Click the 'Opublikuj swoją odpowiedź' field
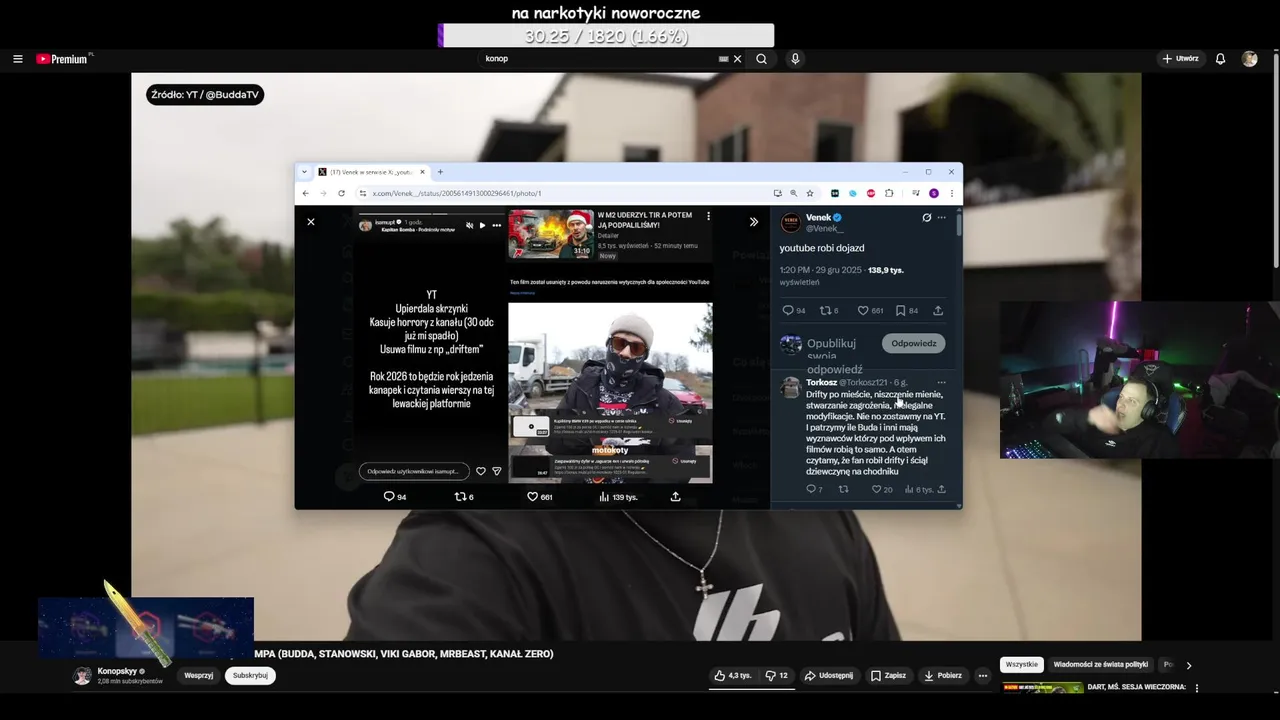Viewport: 1280px width, 720px height. (835, 356)
